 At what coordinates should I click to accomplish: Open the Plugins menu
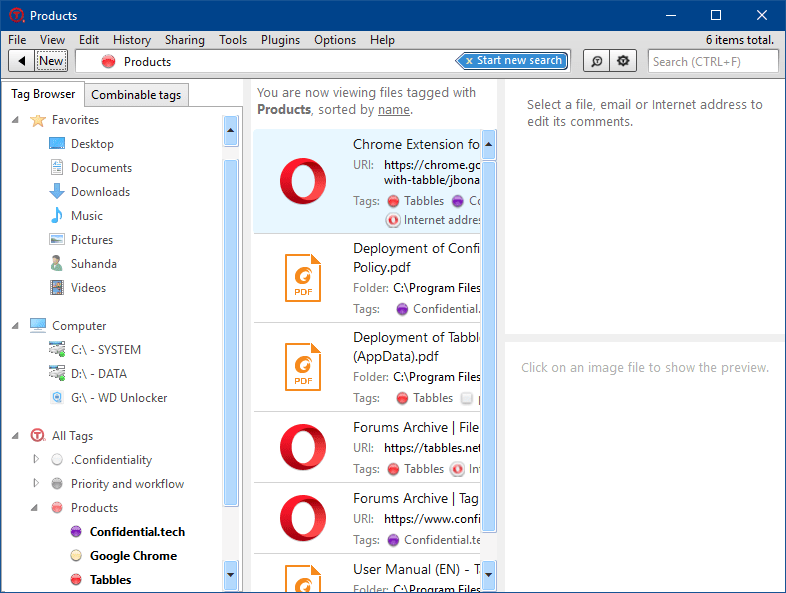[280, 40]
